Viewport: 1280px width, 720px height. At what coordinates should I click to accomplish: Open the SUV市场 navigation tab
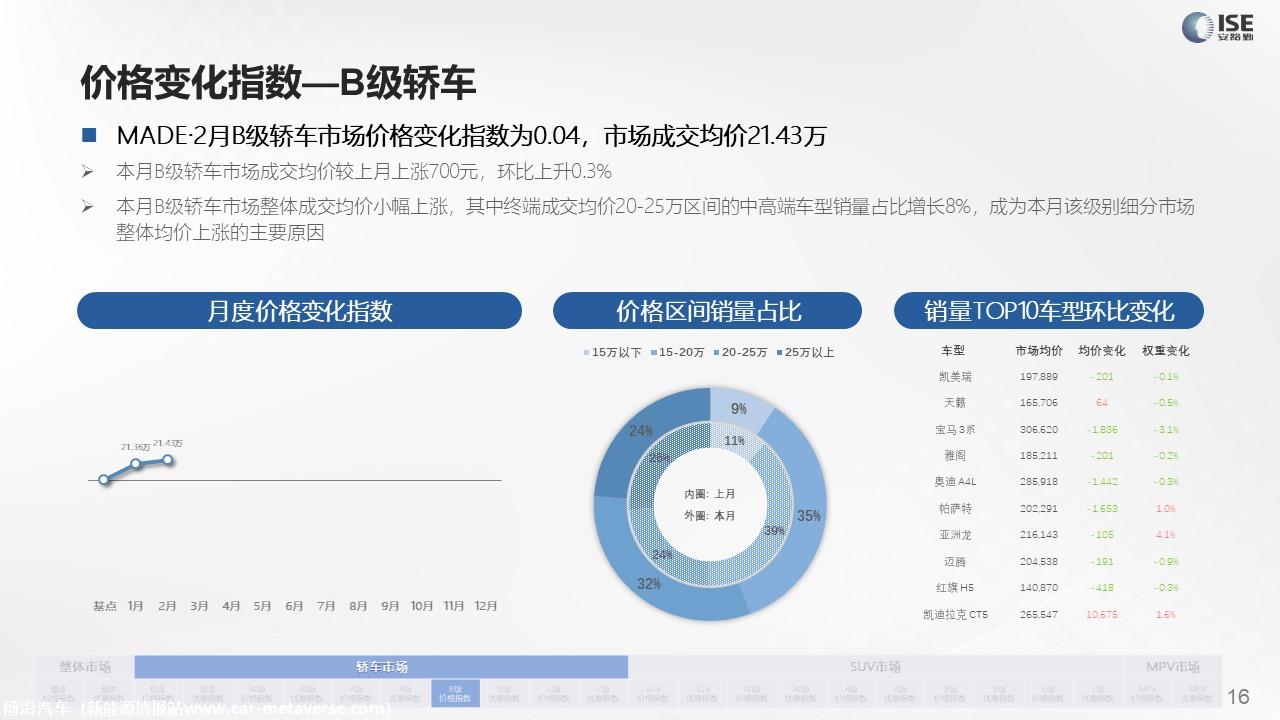click(x=874, y=667)
